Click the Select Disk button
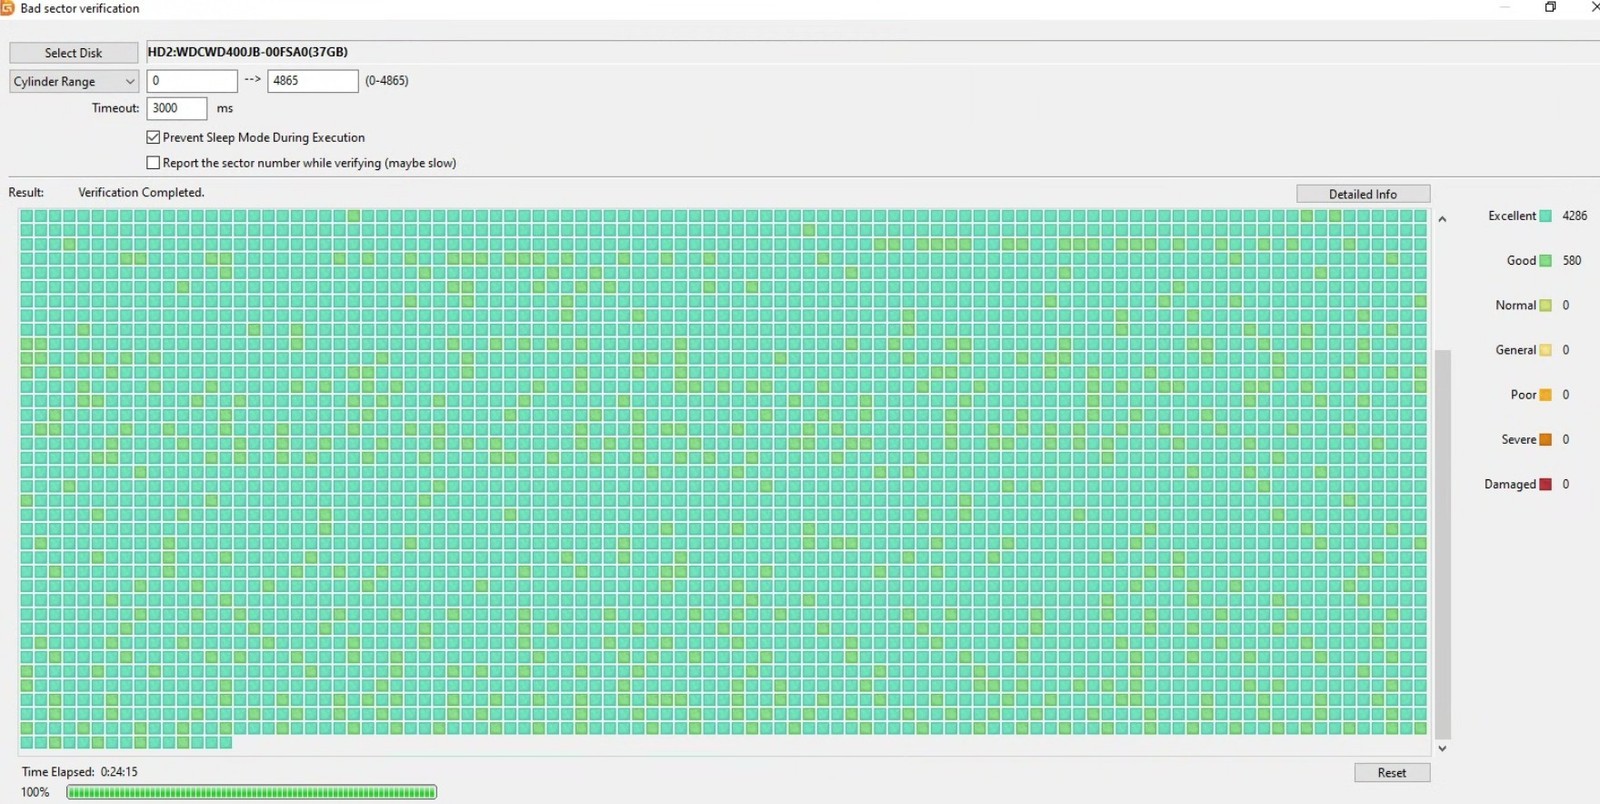This screenshot has width=1600, height=804. [73, 53]
